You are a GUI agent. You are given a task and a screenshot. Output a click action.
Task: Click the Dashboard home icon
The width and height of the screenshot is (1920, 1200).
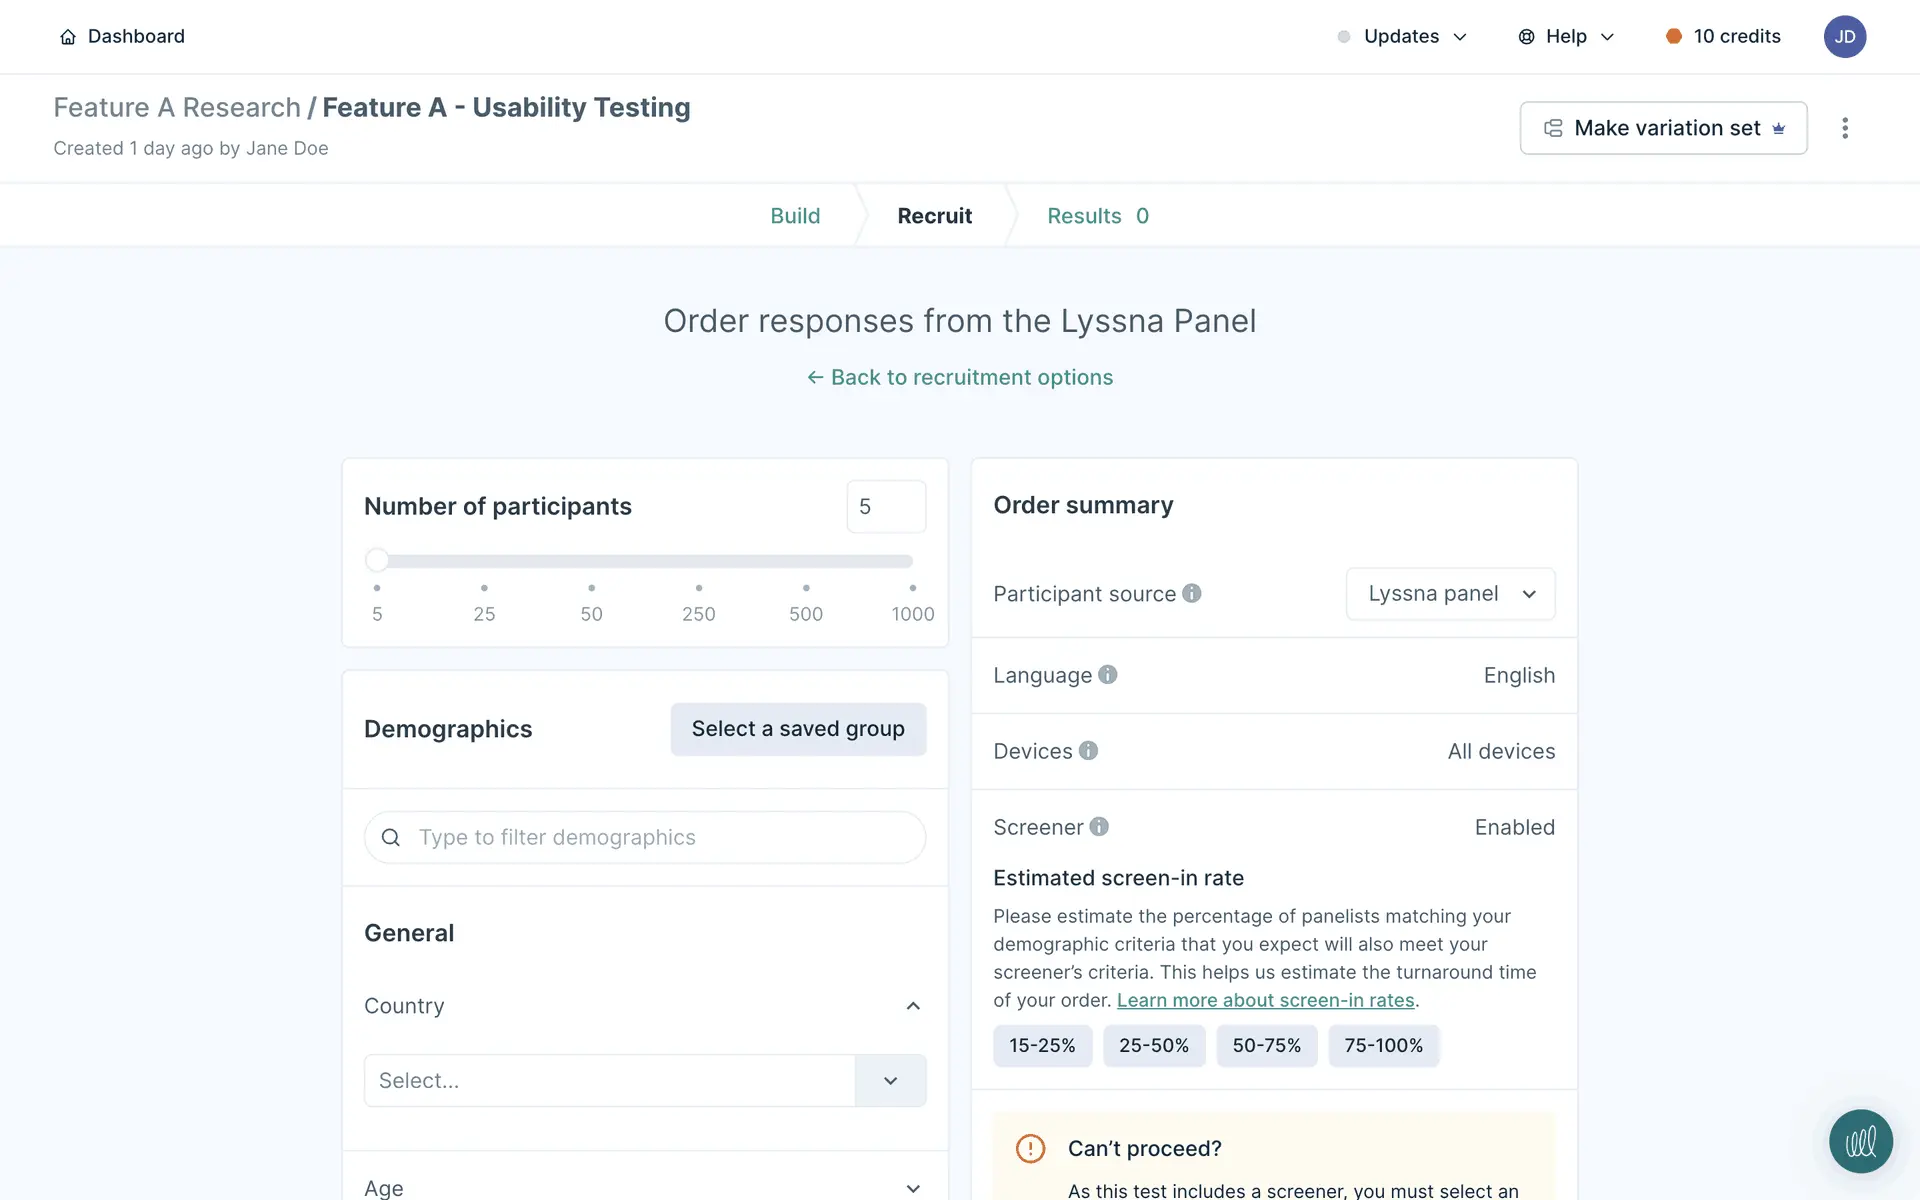click(x=68, y=37)
